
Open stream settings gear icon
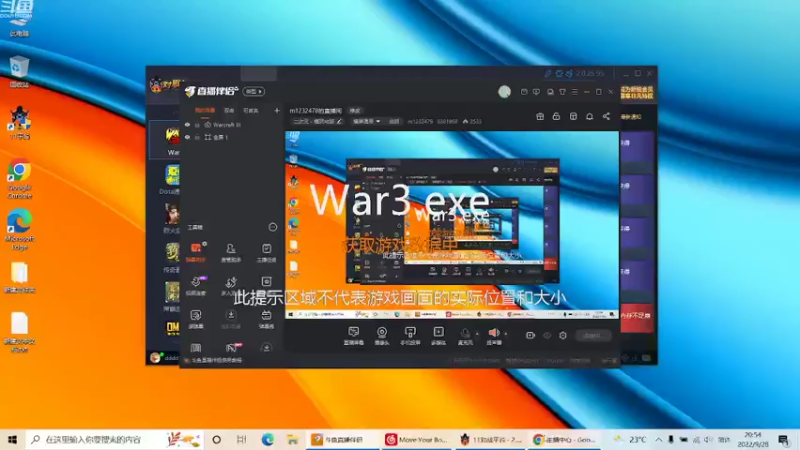pyautogui.click(x=563, y=335)
